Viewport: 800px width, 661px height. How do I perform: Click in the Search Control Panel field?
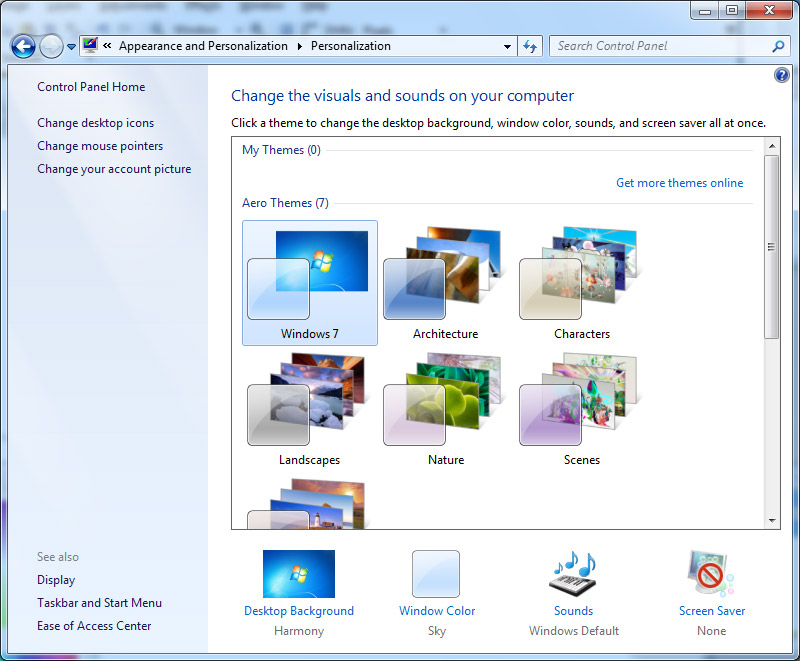click(x=660, y=46)
